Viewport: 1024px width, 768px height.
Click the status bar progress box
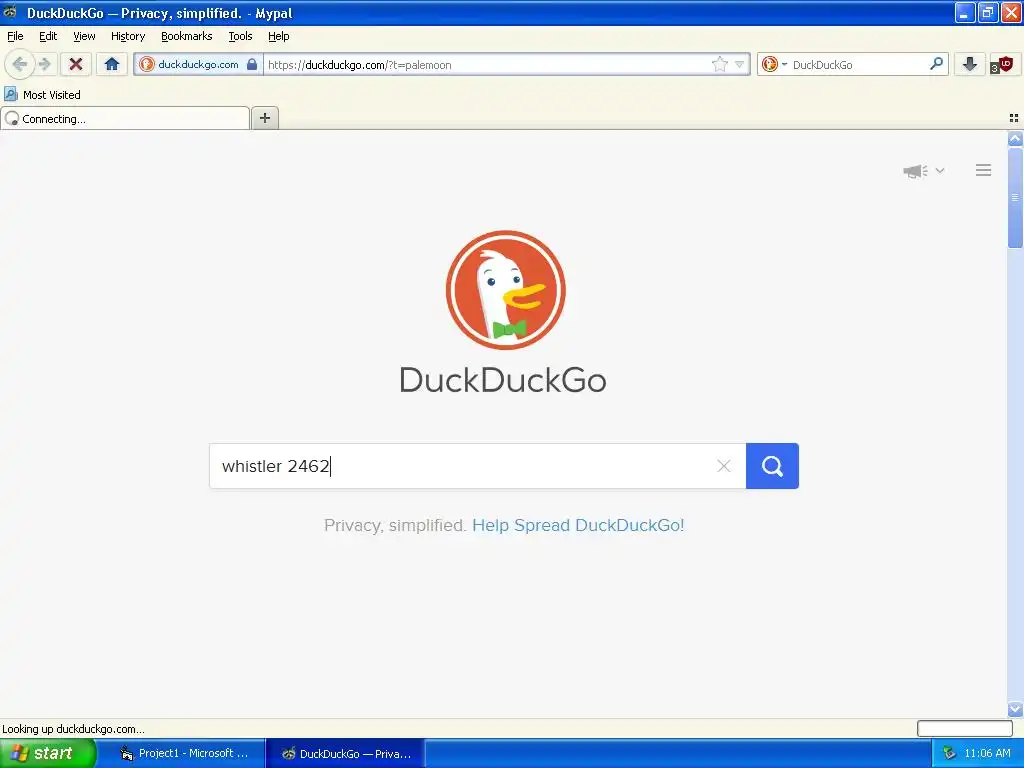click(x=965, y=729)
